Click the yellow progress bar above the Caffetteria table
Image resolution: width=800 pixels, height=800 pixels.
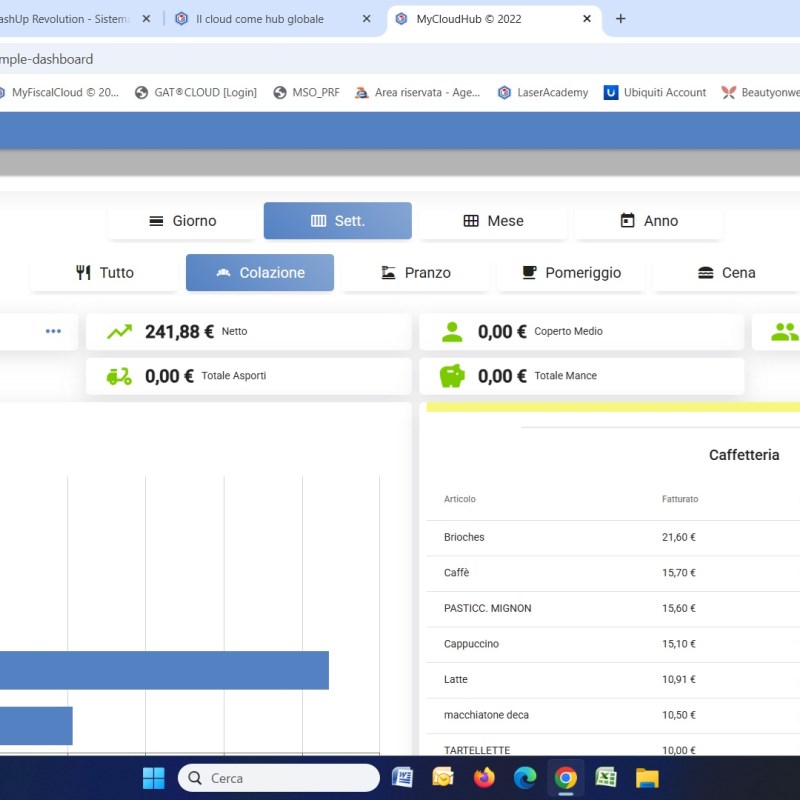pos(610,408)
